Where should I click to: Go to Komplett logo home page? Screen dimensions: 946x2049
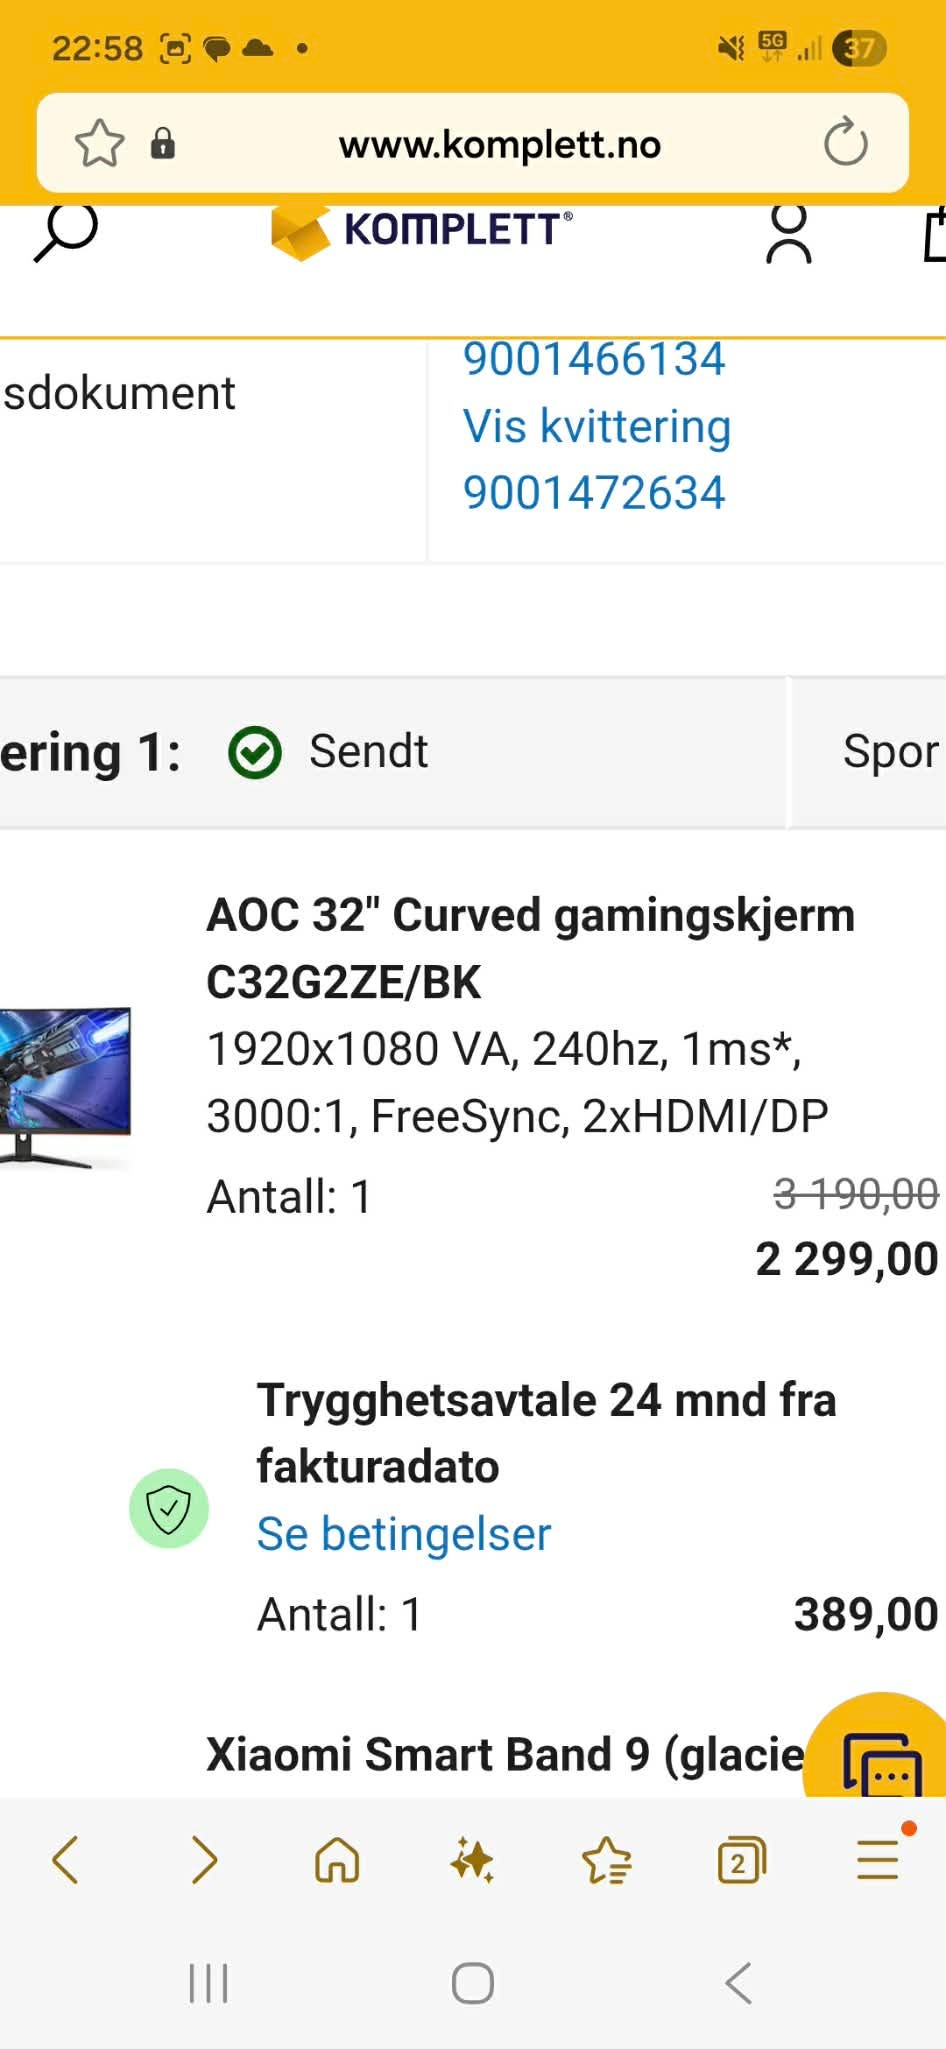coord(421,232)
